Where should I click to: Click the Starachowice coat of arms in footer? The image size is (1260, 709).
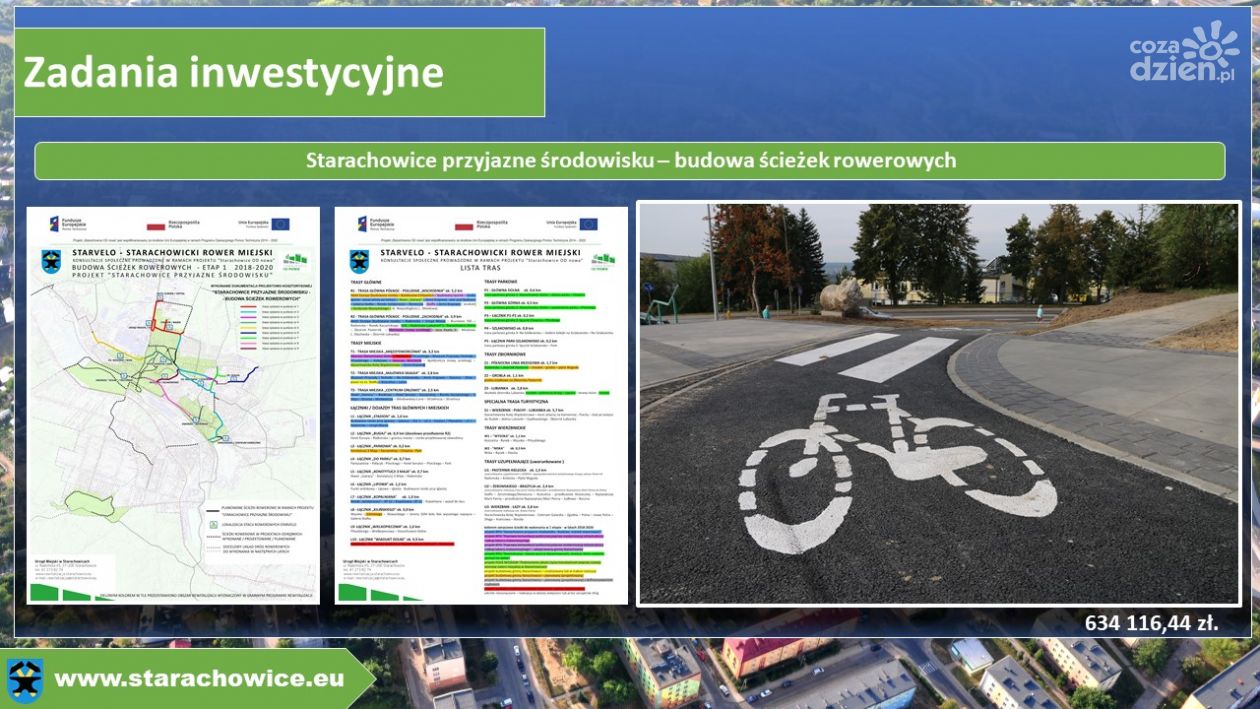click(x=25, y=679)
